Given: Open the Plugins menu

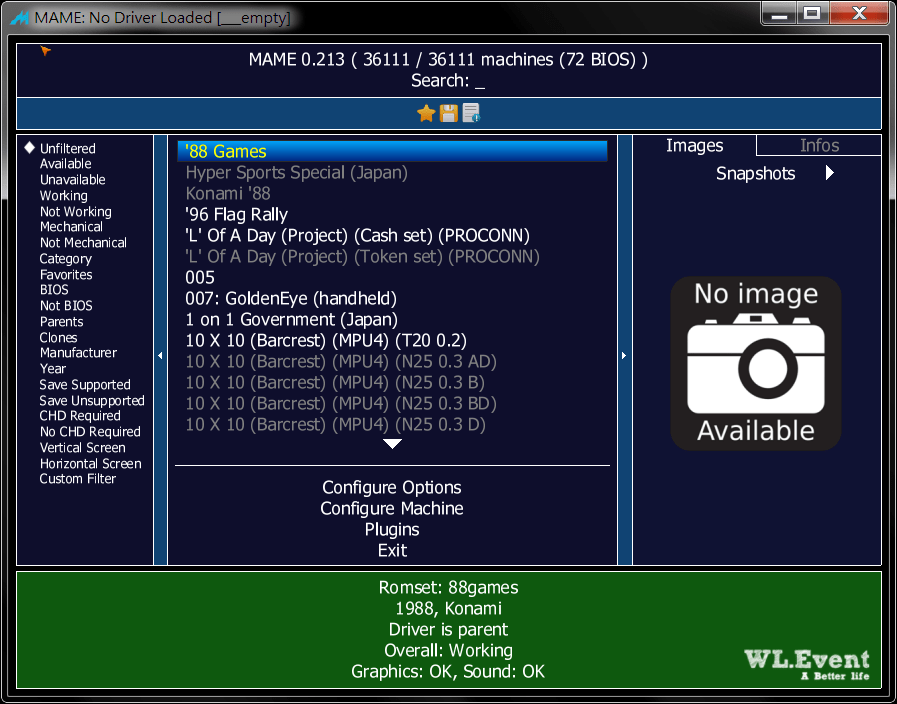Looking at the screenshot, I should (x=392, y=530).
